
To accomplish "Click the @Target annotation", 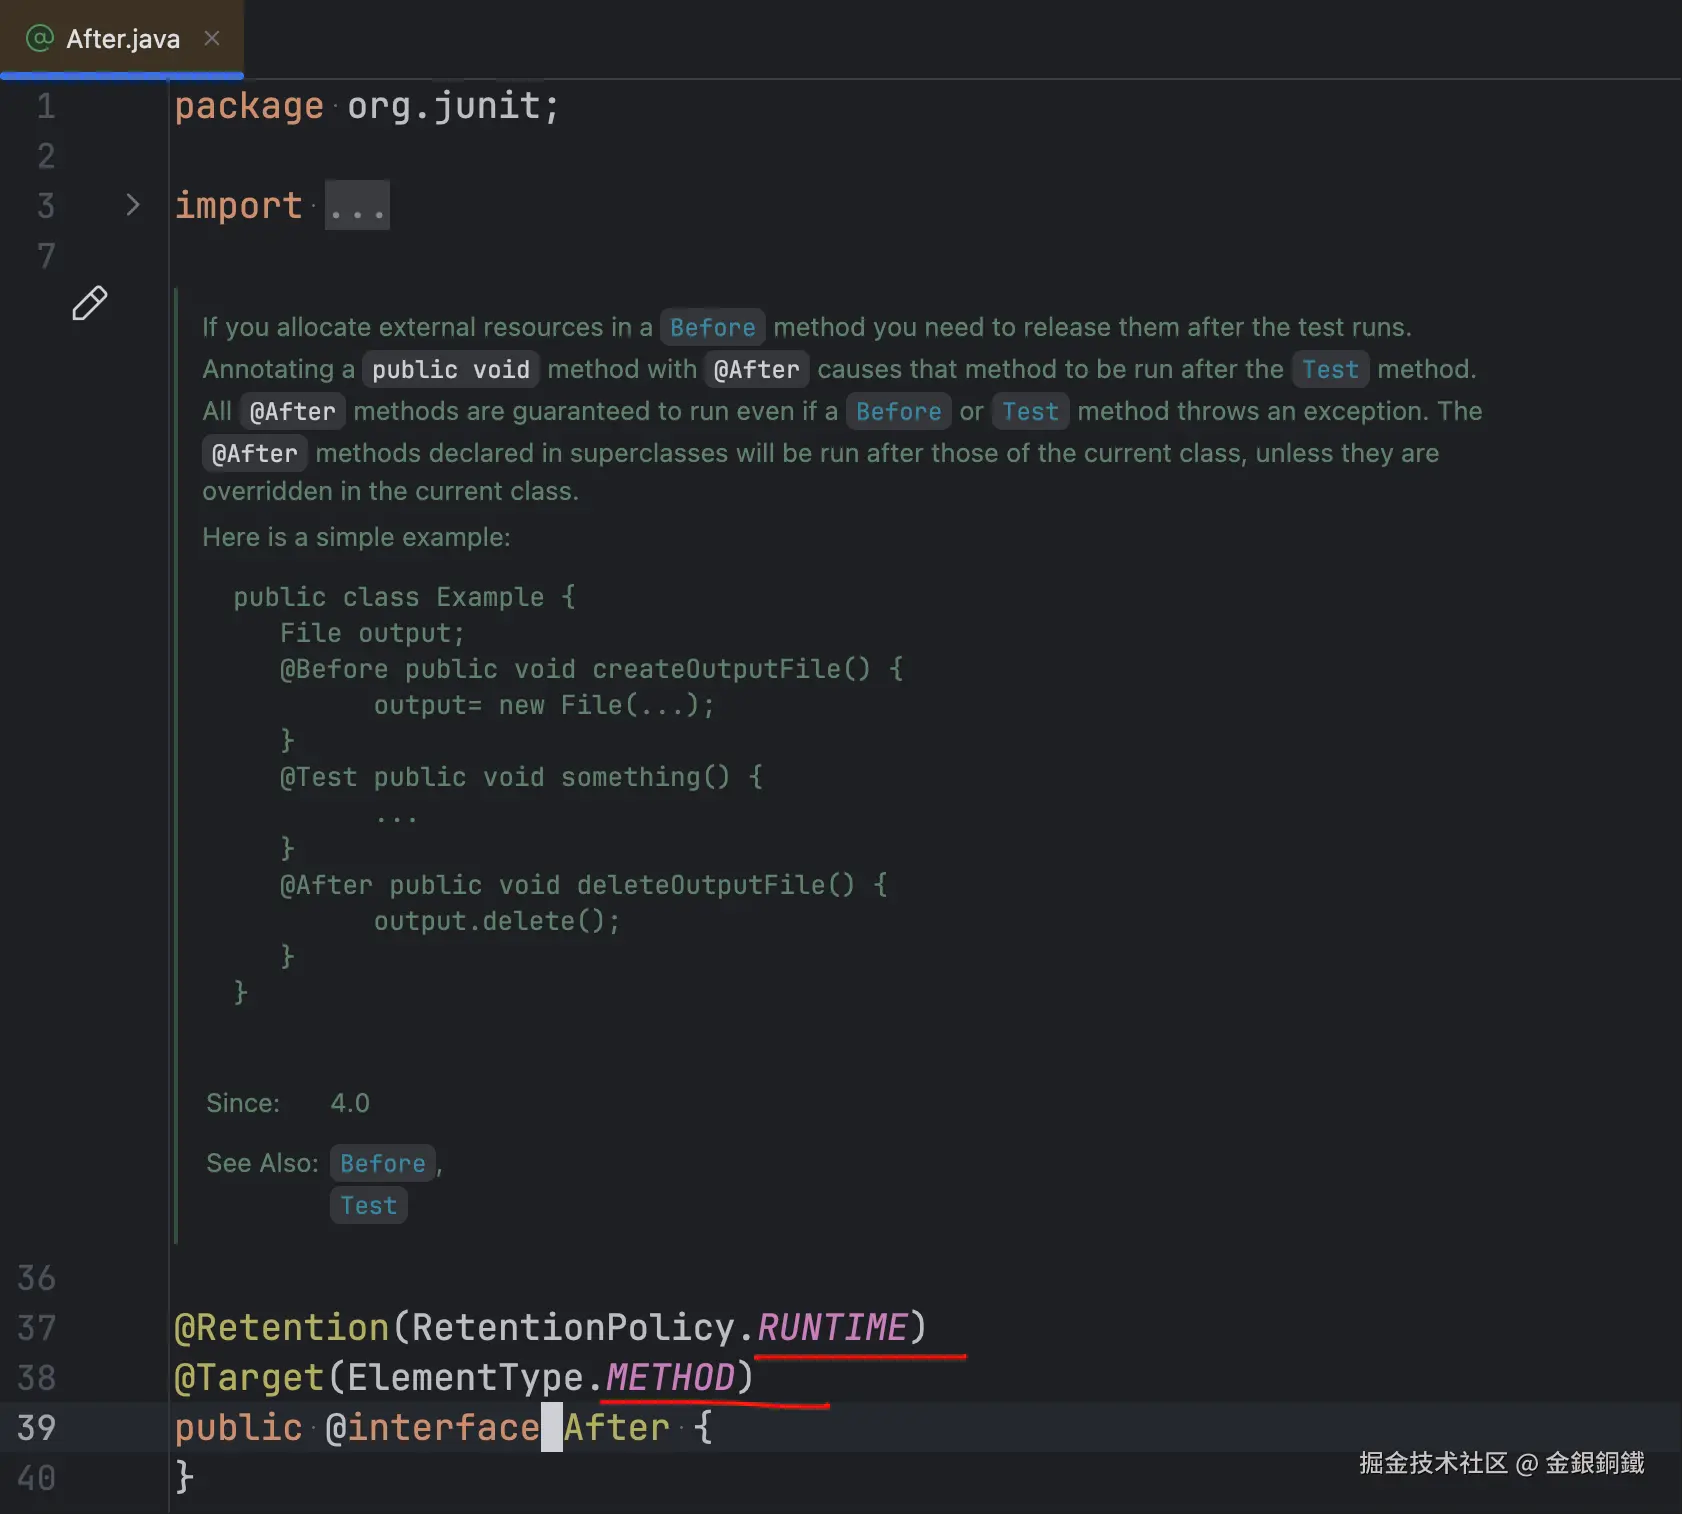I will (249, 1377).
